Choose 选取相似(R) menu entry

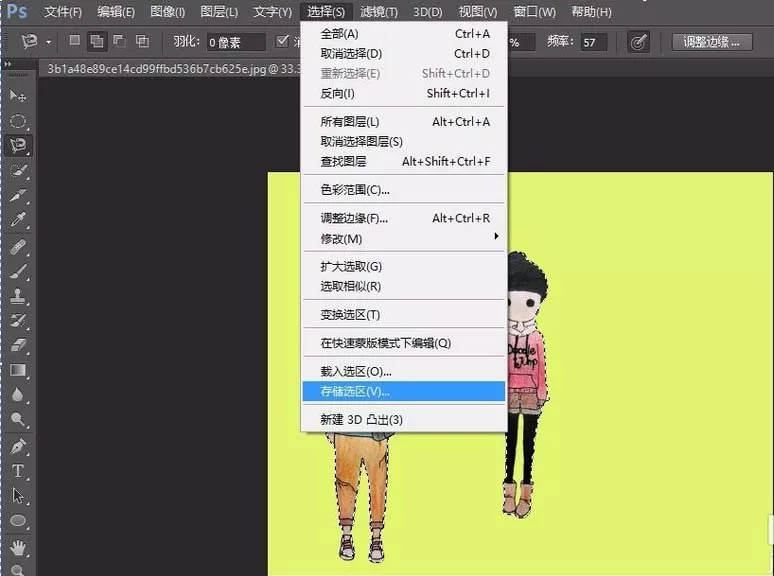coord(404,286)
